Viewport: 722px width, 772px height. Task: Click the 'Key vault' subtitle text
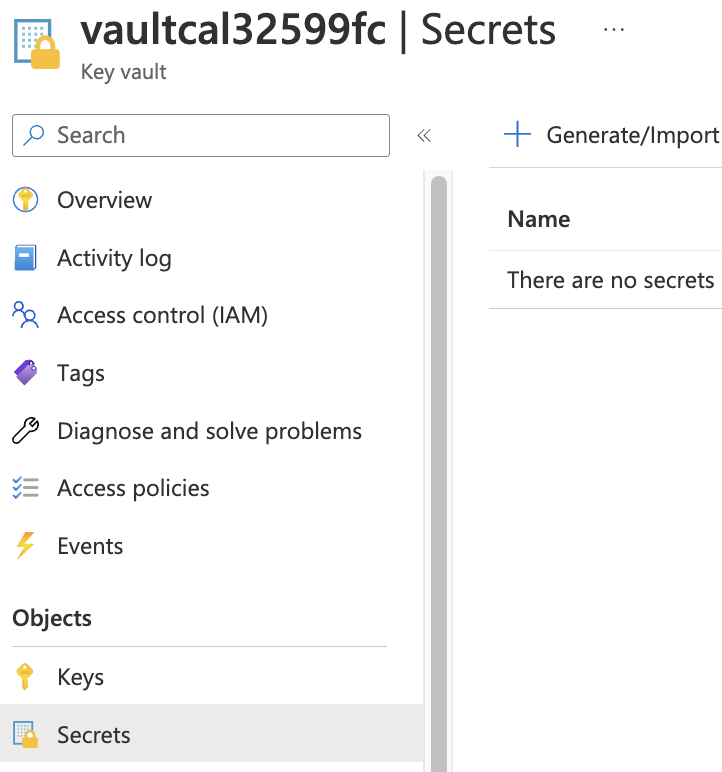(124, 72)
